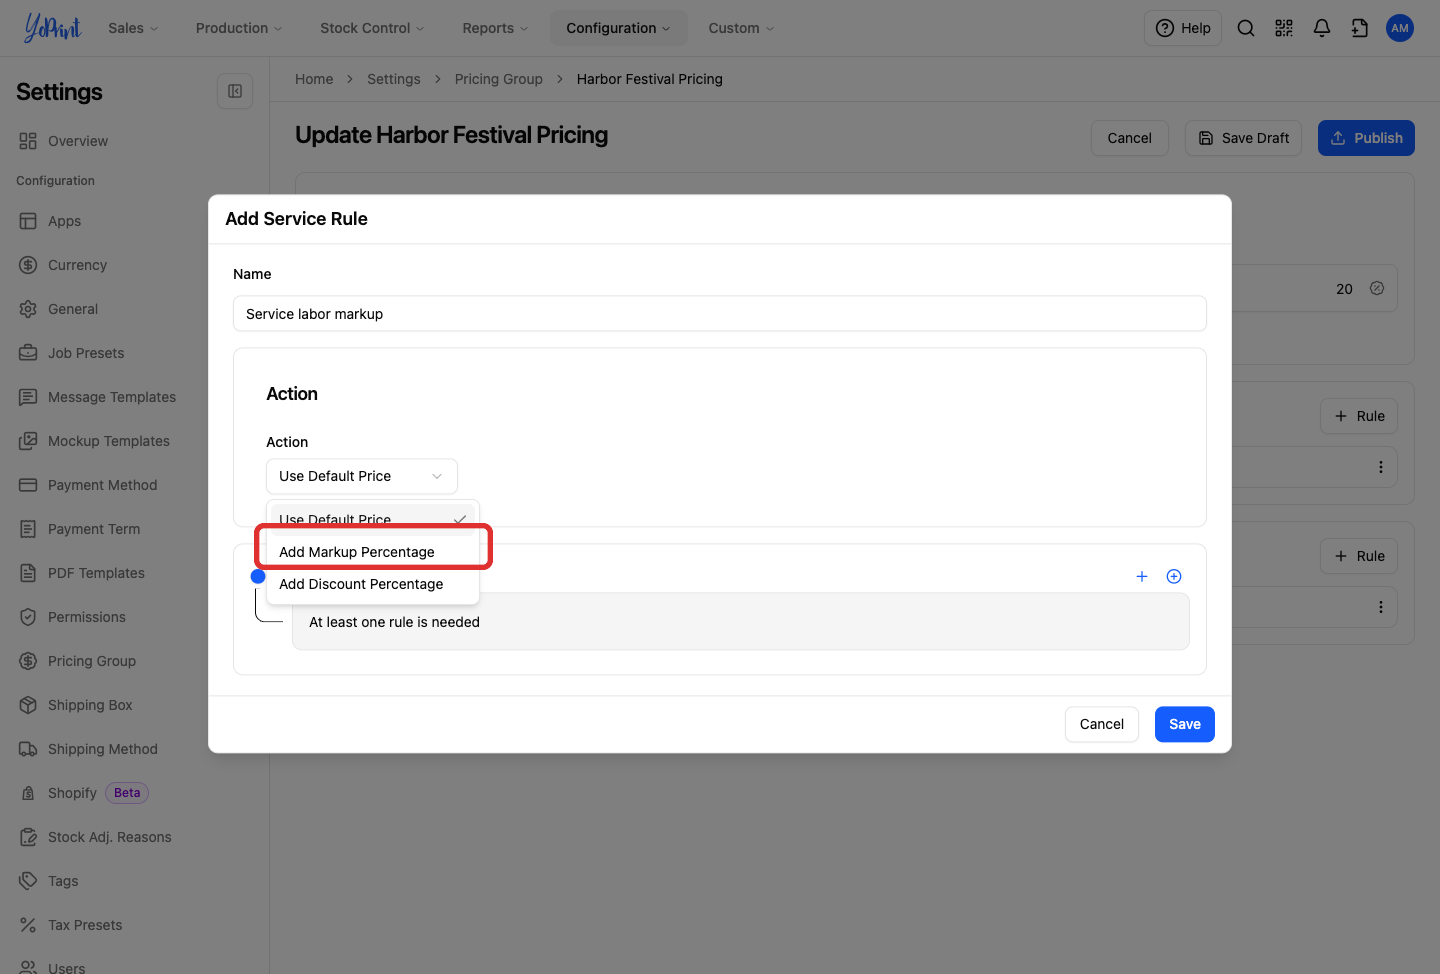Click the Name field with Service labor markup
This screenshot has height=974, width=1440.
click(720, 313)
